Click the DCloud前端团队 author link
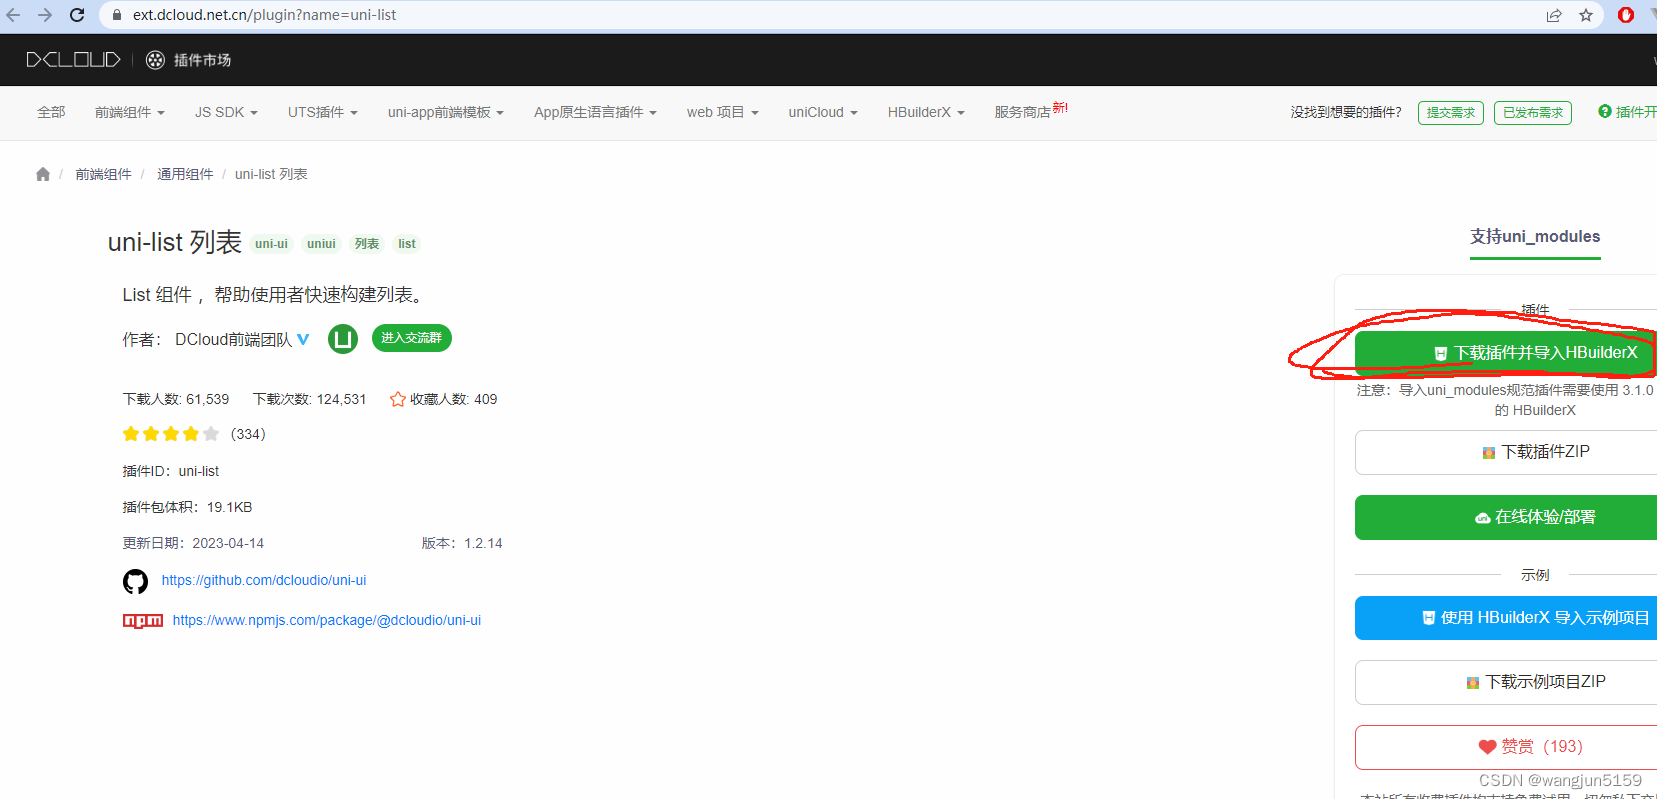1657x799 pixels. click(x=234, y=340)
